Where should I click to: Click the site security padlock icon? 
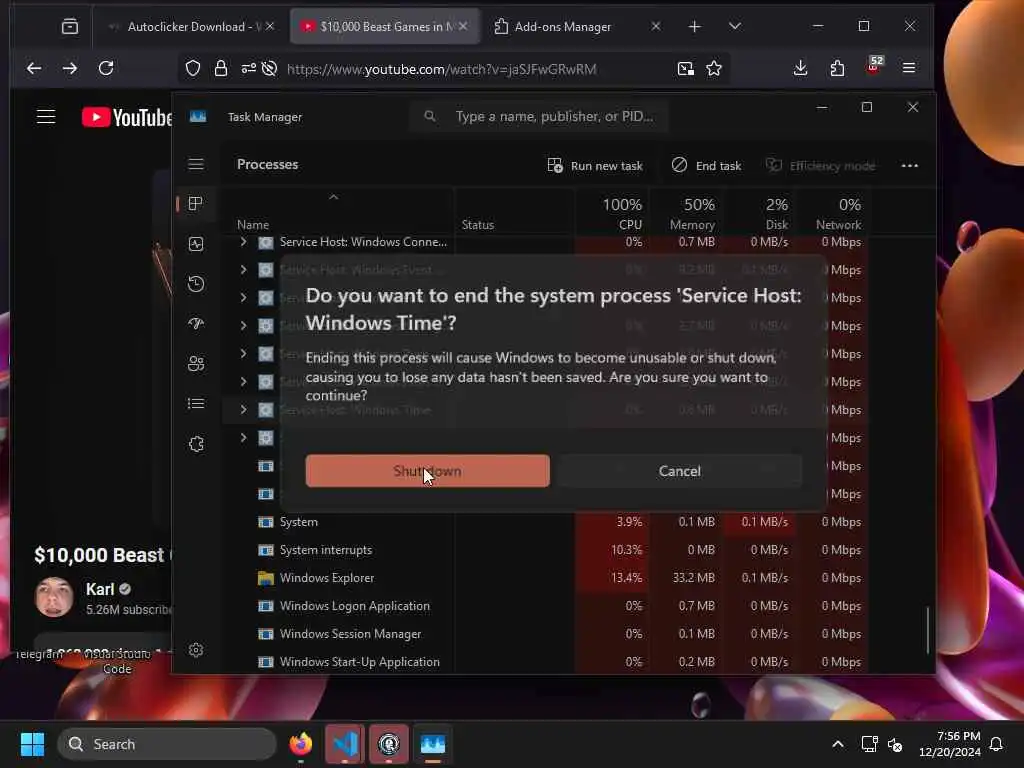point(221,69)
